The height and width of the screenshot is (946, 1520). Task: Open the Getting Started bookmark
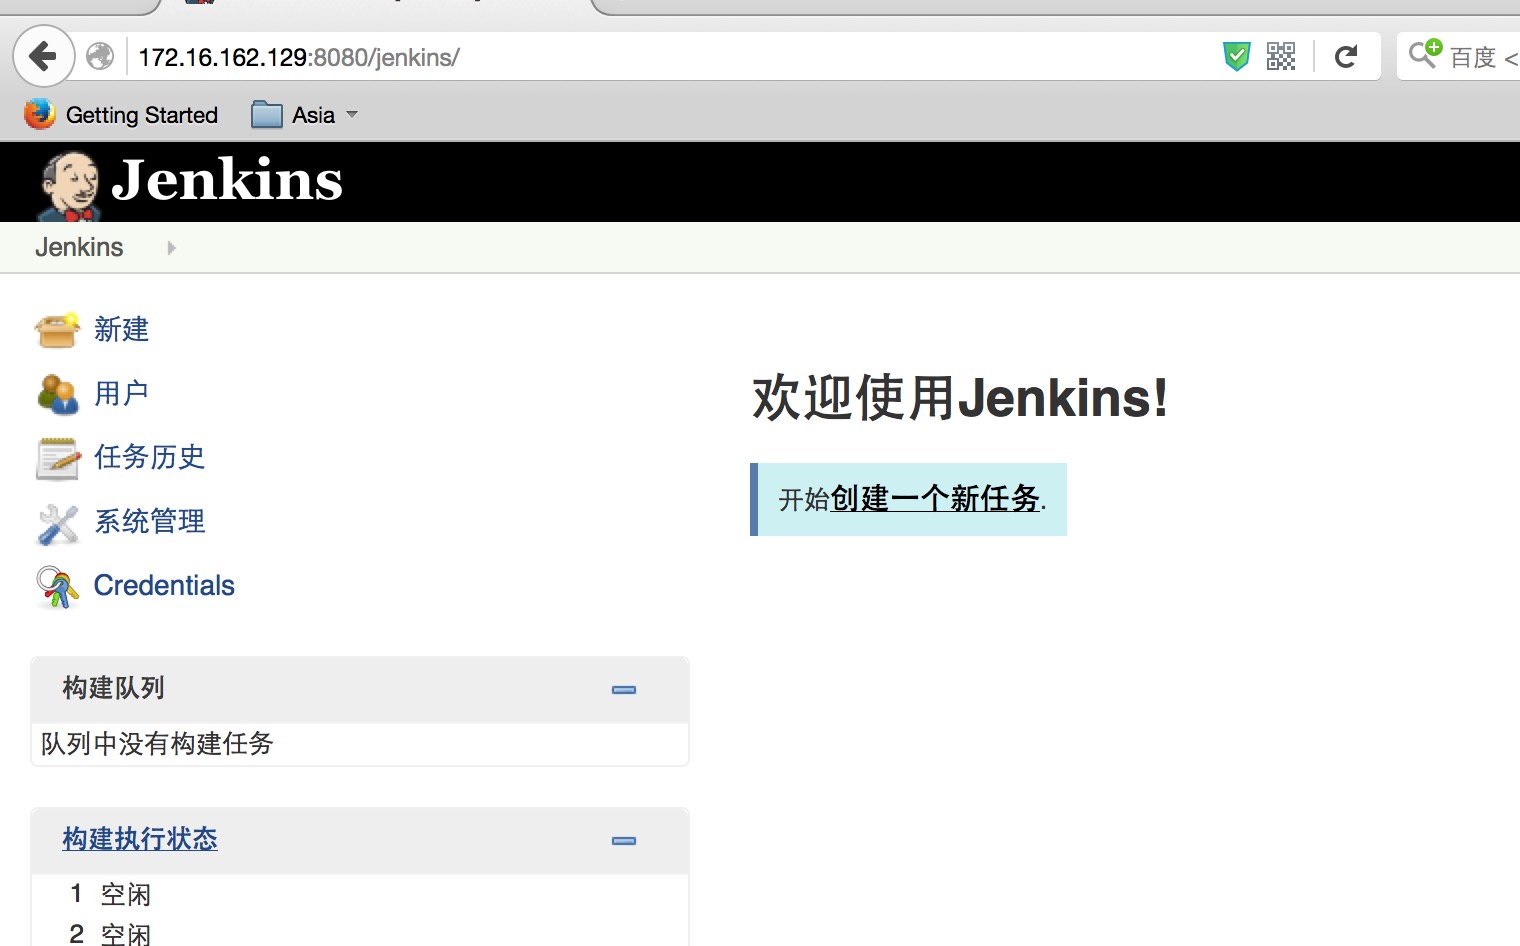[x=121, y=115]
